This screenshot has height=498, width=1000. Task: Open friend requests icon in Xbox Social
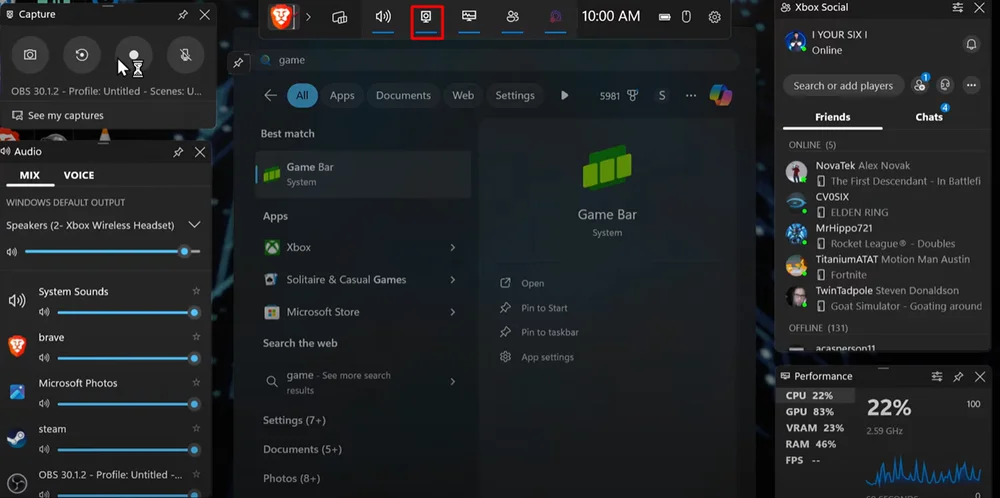920,84
